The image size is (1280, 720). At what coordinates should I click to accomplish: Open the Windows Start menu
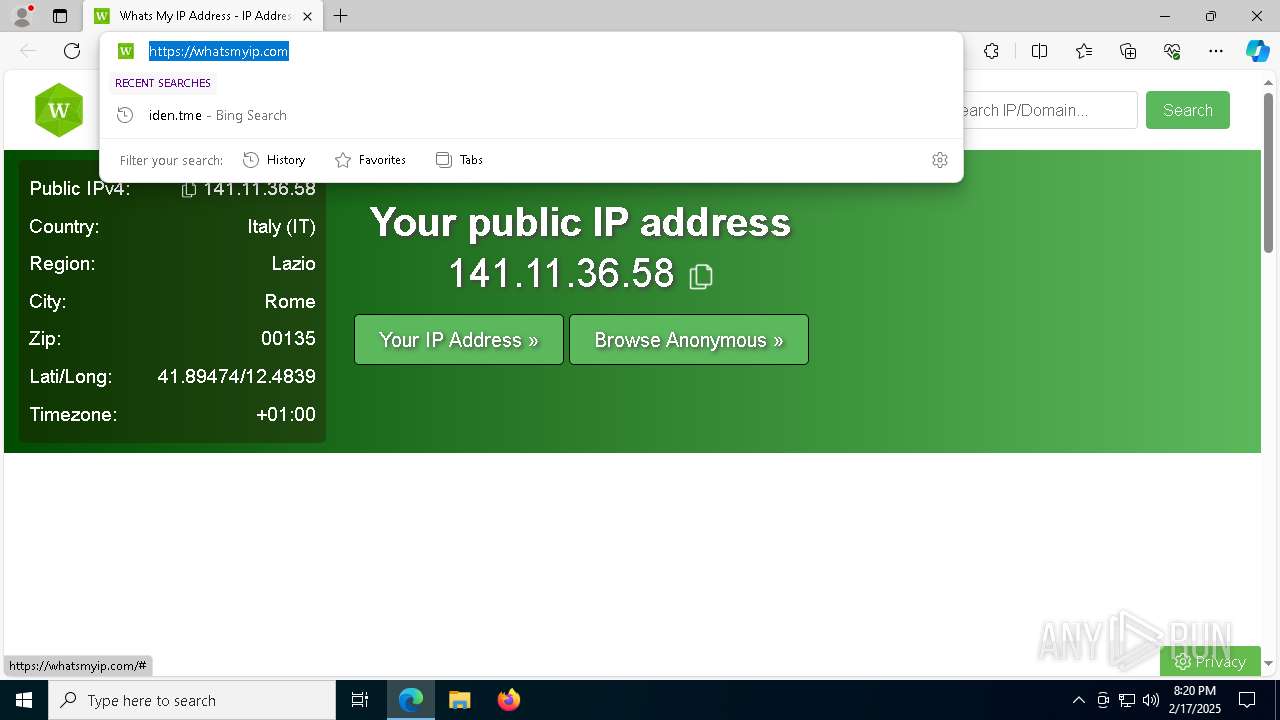tap(24, 700)
